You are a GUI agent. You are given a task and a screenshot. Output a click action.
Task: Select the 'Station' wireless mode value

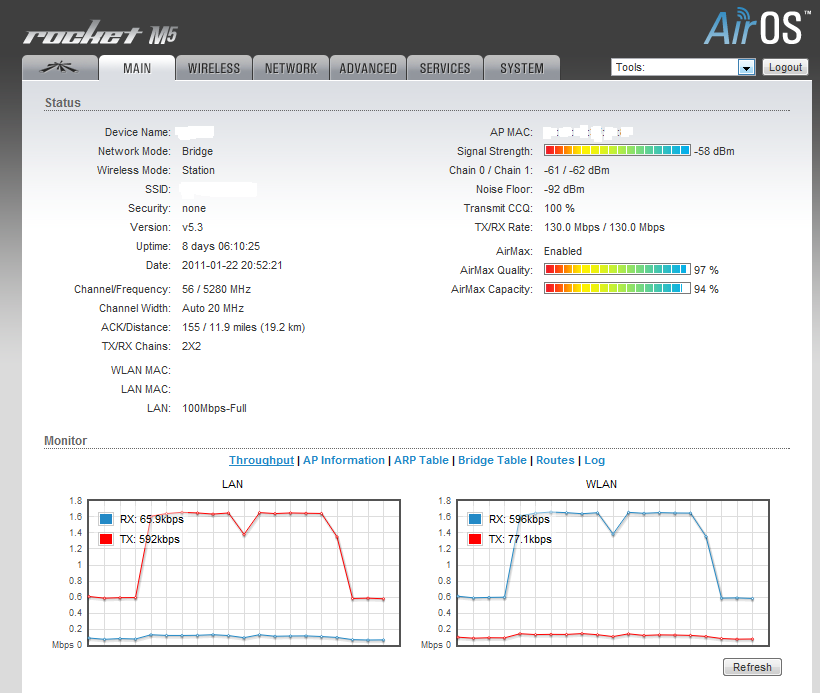pyautogui.click(x=198, y=170)
